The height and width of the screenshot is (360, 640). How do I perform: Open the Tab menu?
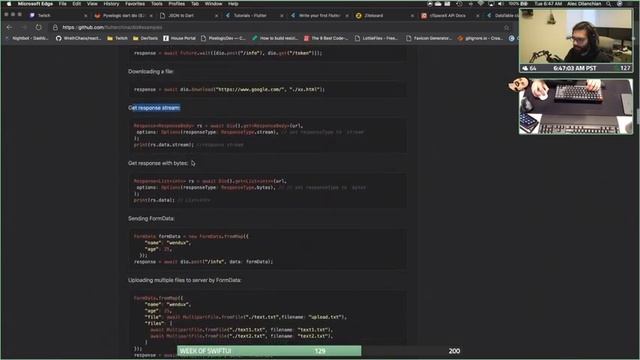pos(195,4)
